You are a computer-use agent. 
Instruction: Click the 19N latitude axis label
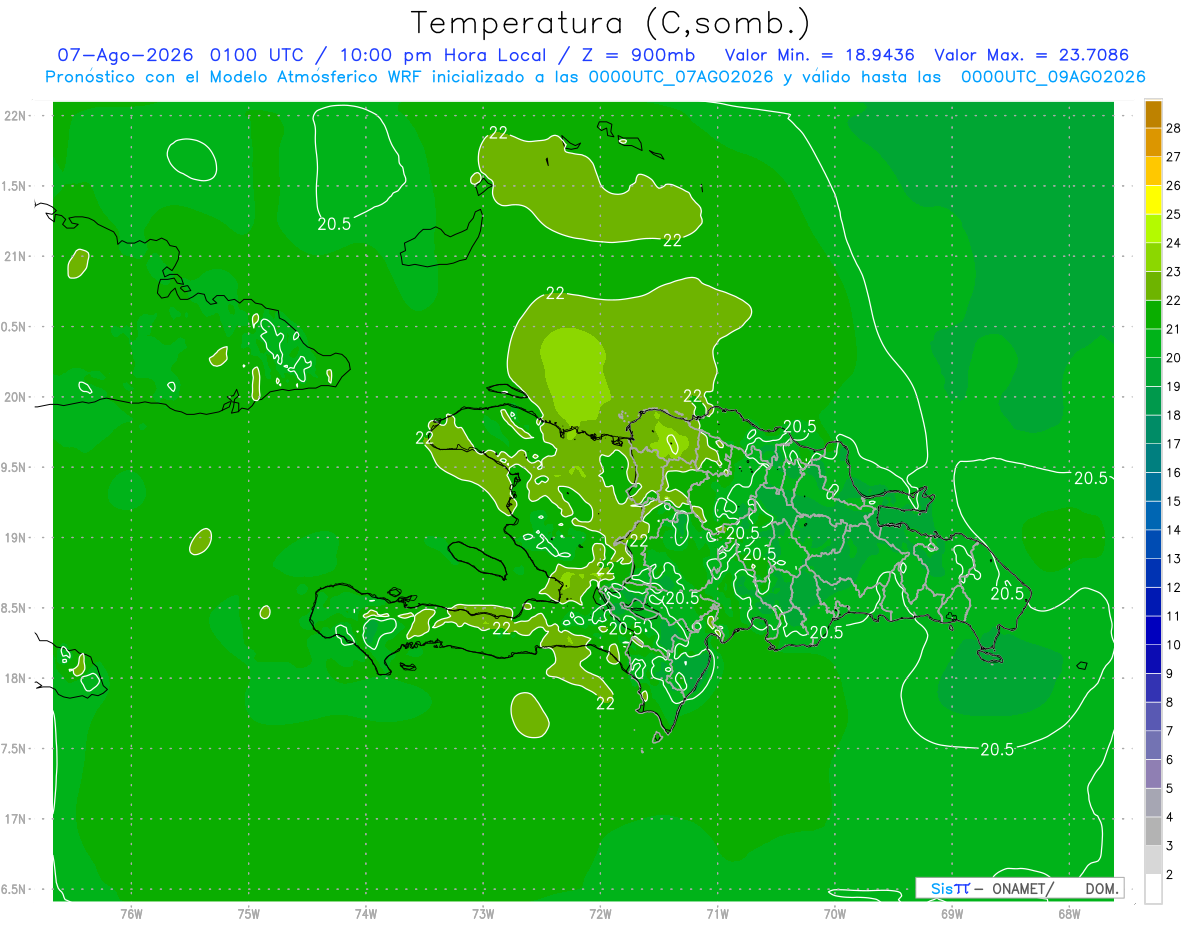(17, 538)
